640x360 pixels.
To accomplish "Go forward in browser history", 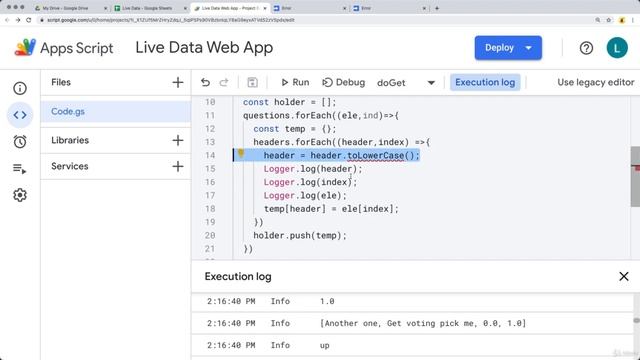I will pyautogui.click(x=18, y=20).
